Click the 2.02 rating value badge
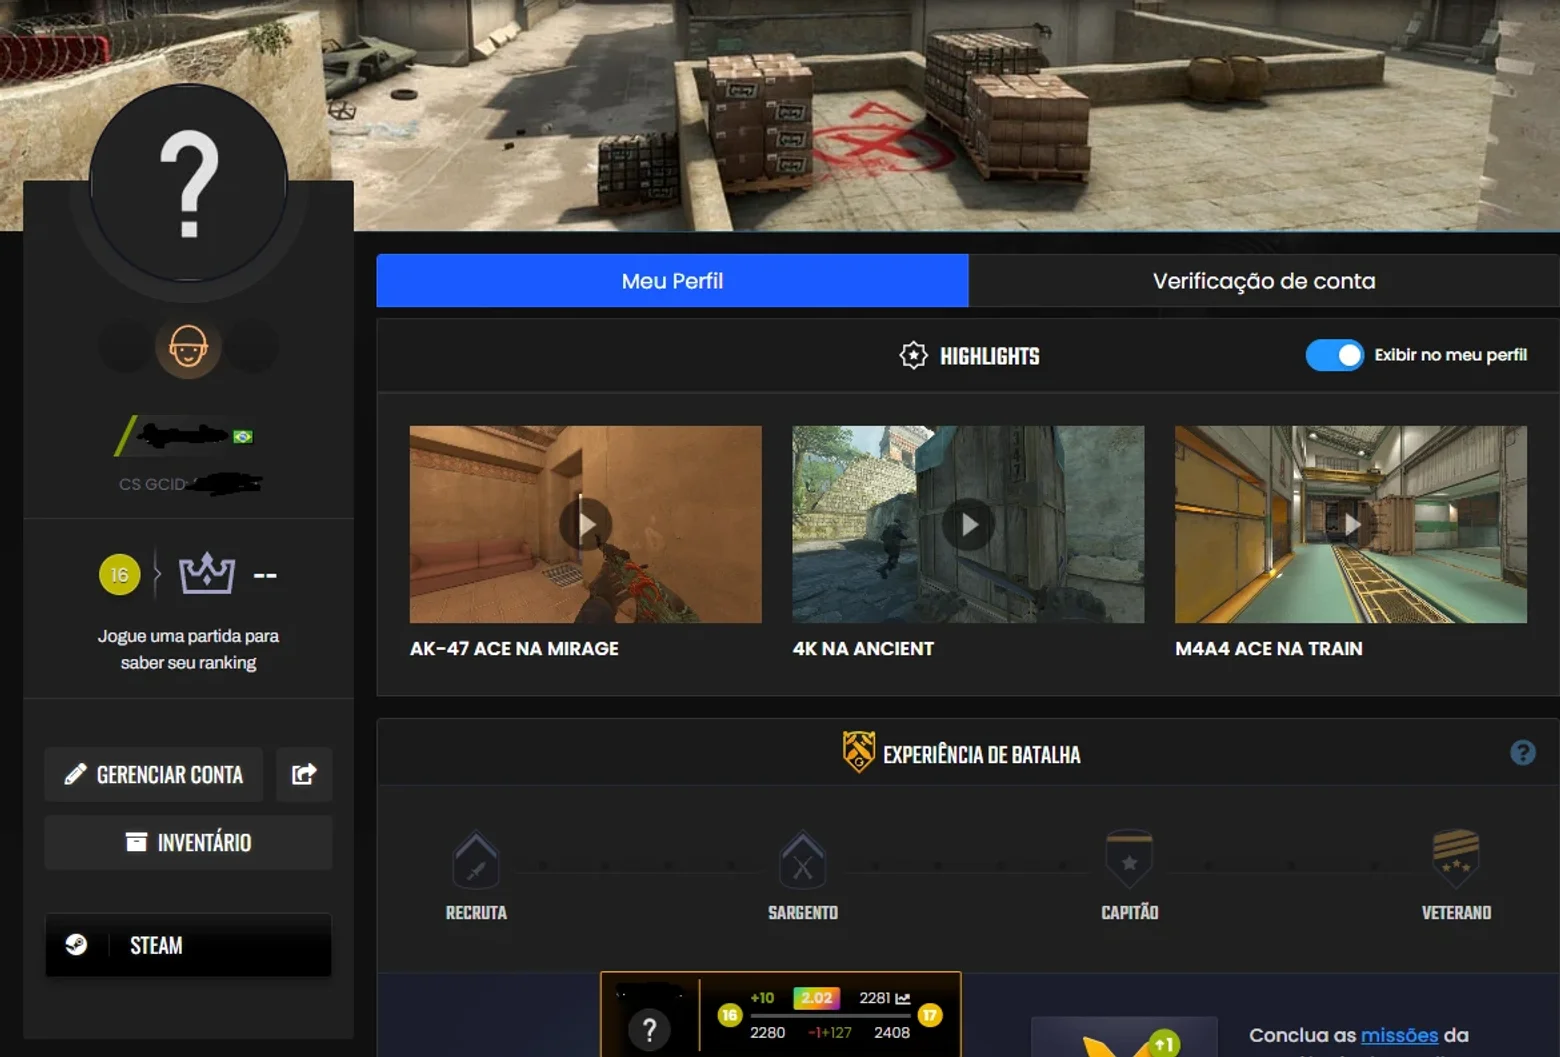Screen dimensions: 1560x1057 click(x=816, y=998)
